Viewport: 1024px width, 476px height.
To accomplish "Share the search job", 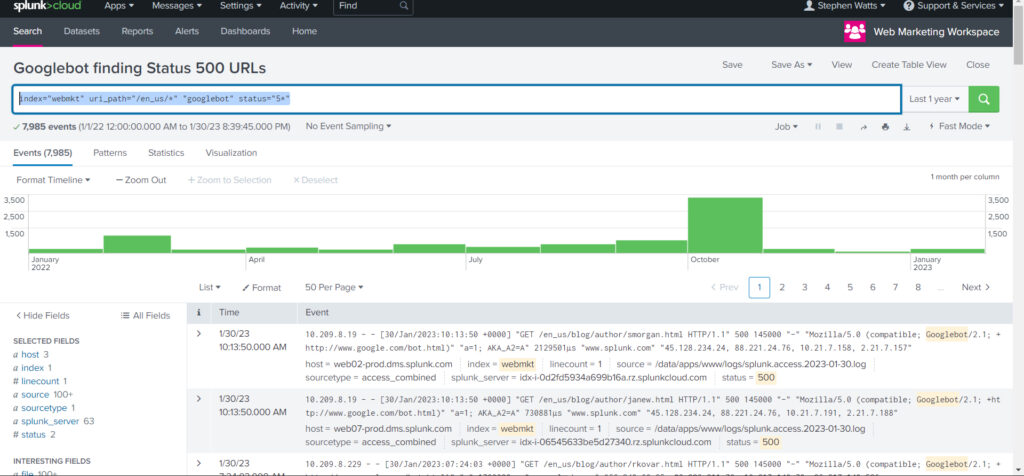I will (861, 127).
